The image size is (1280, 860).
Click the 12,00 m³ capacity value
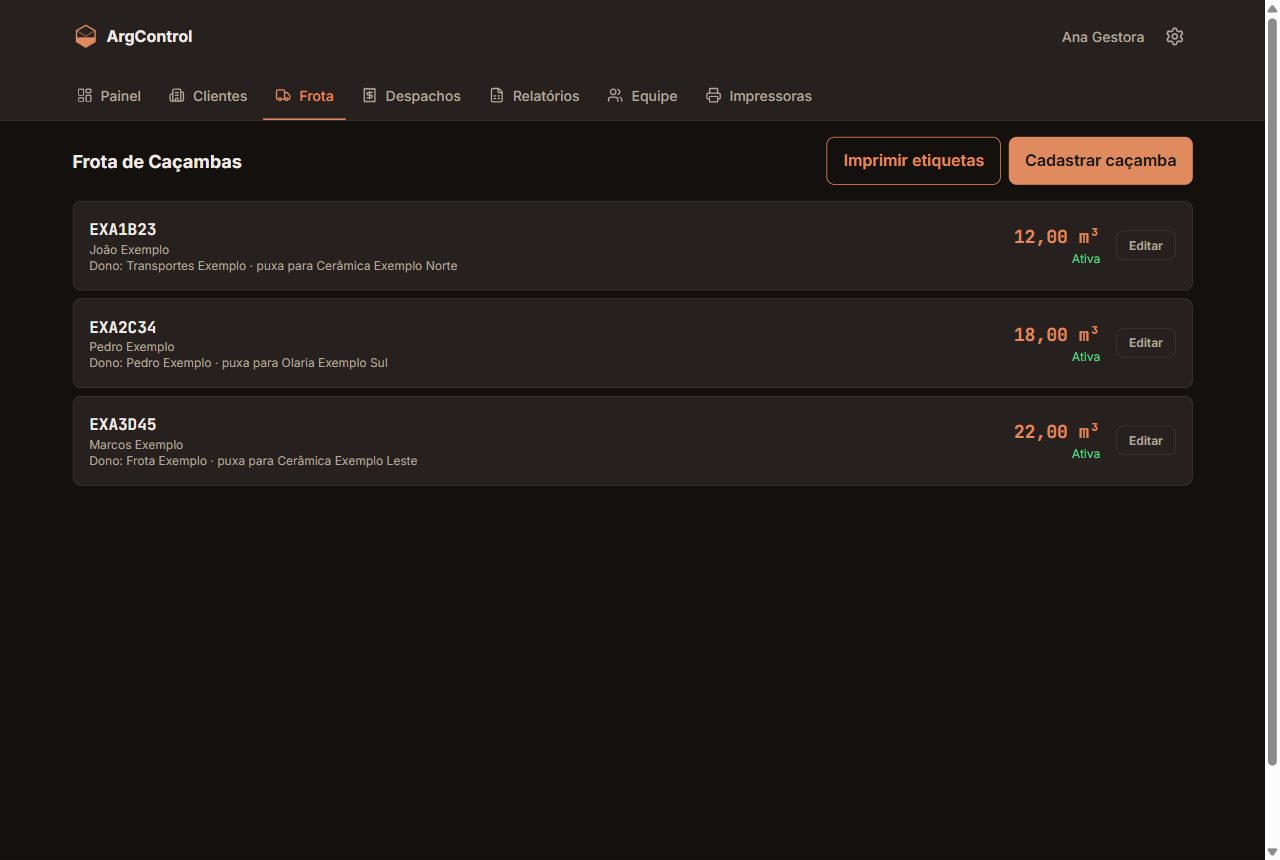point(1056,237)
